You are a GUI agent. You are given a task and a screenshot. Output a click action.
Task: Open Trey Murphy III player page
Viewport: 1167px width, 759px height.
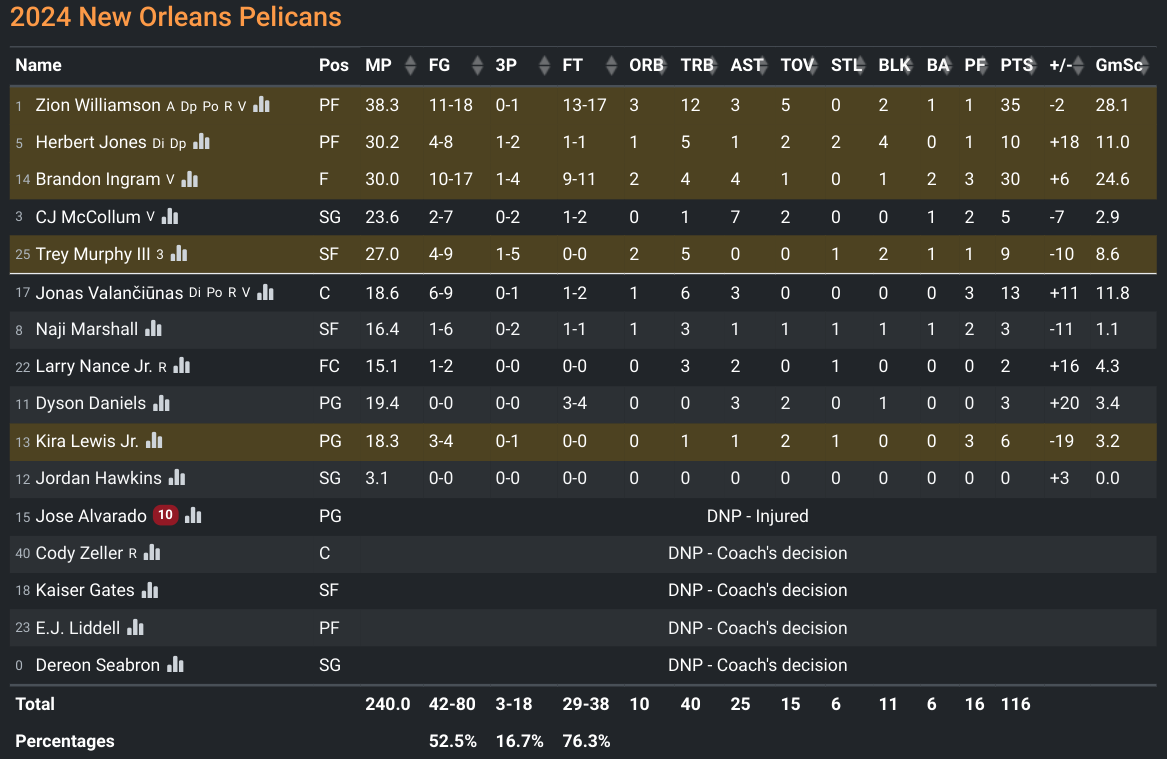click(x=93, y=254)
